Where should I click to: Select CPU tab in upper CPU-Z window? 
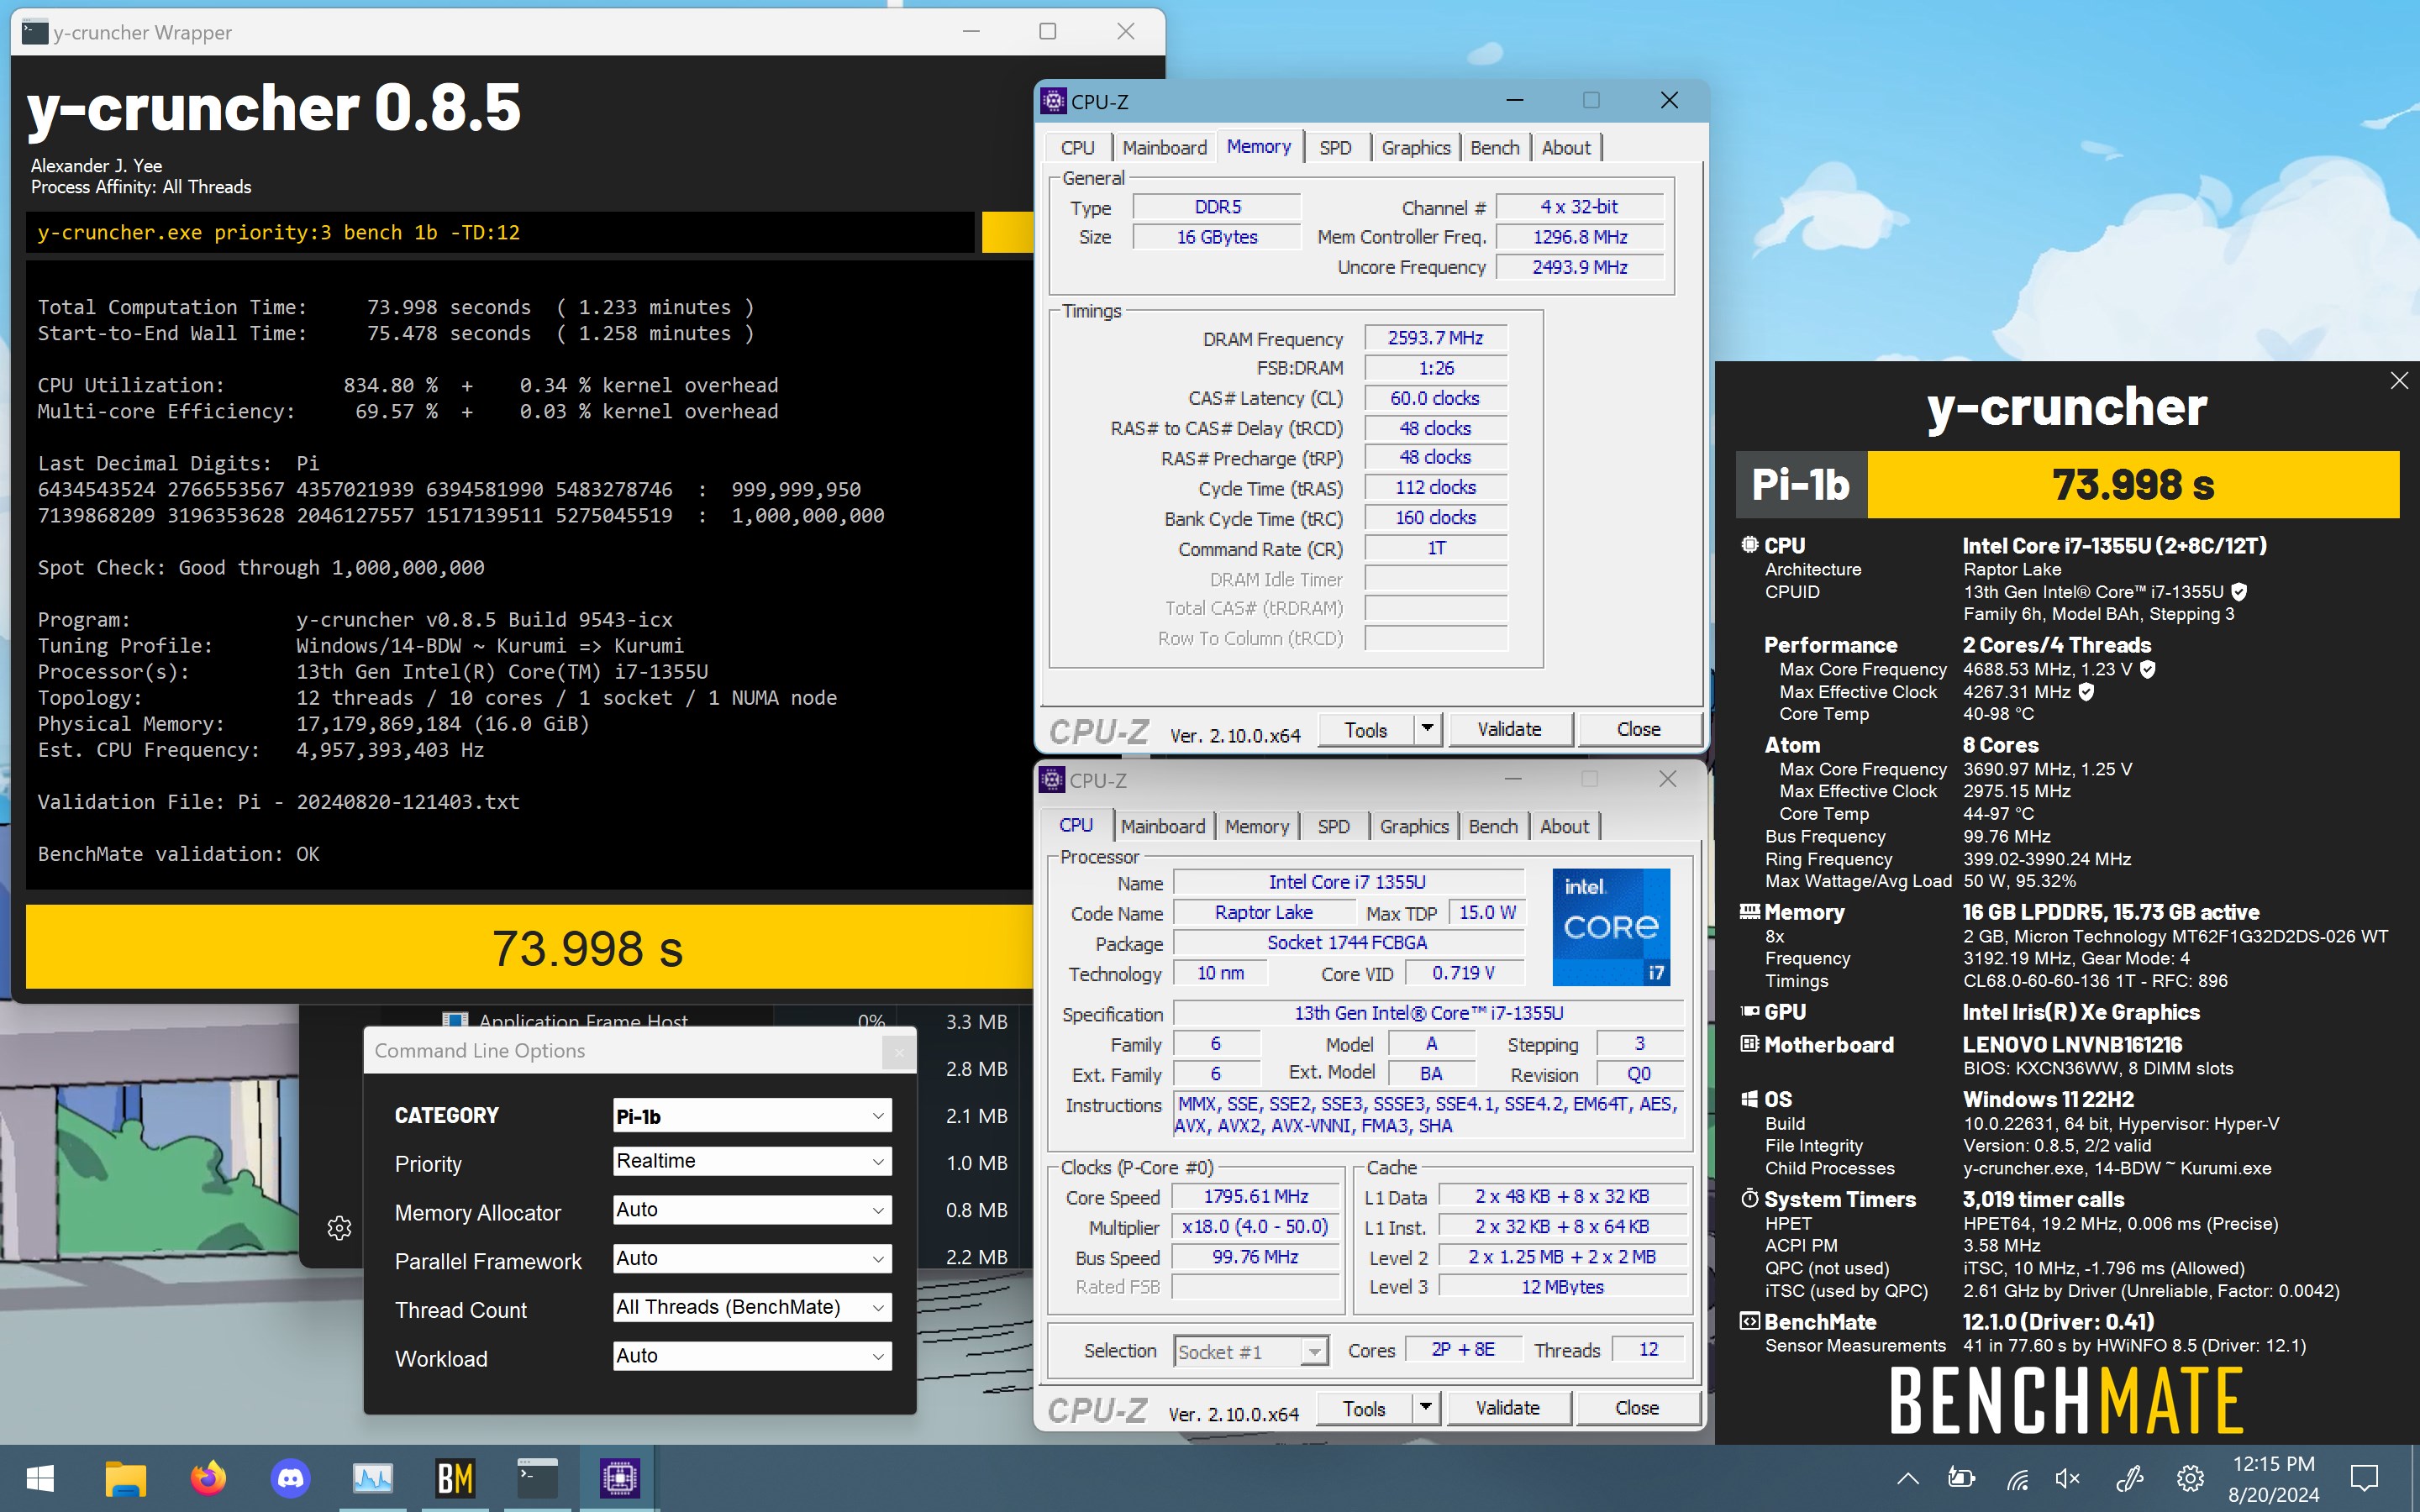click(1077, 148)
